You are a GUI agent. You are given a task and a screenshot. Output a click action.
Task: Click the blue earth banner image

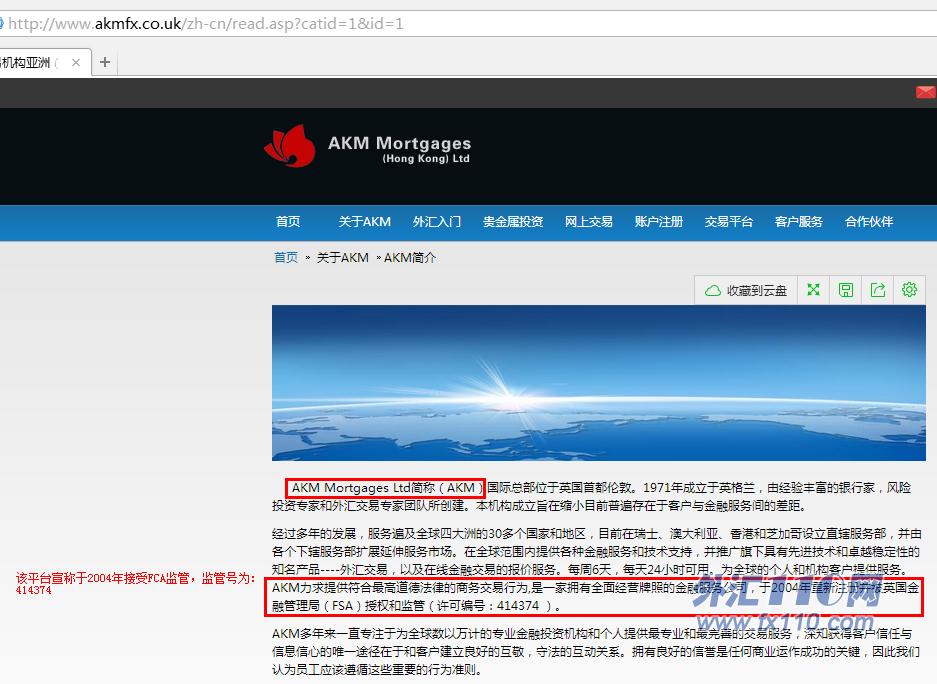(x=599, y=383)
